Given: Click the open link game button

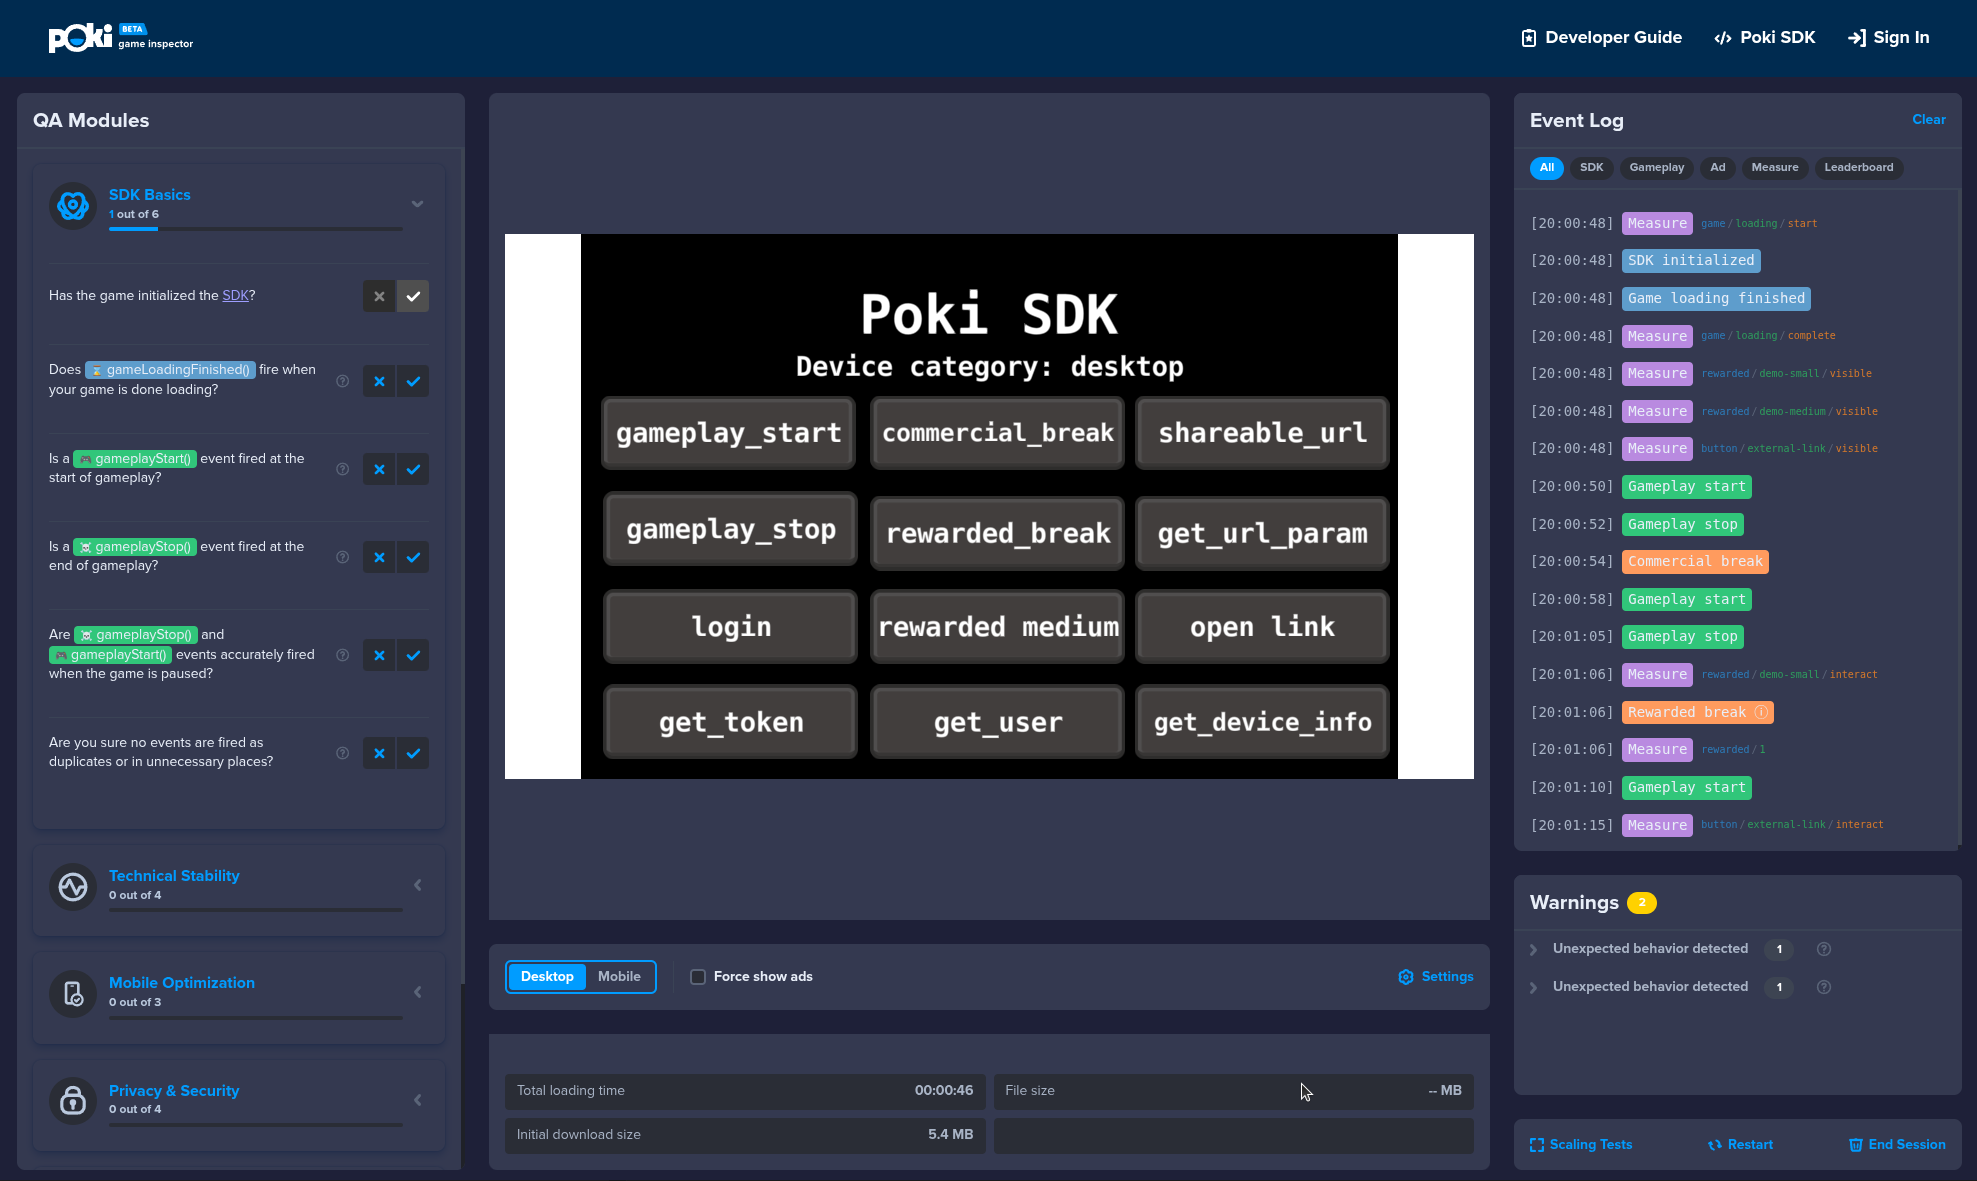Looking at the screenshot, I should [1263, 627].
